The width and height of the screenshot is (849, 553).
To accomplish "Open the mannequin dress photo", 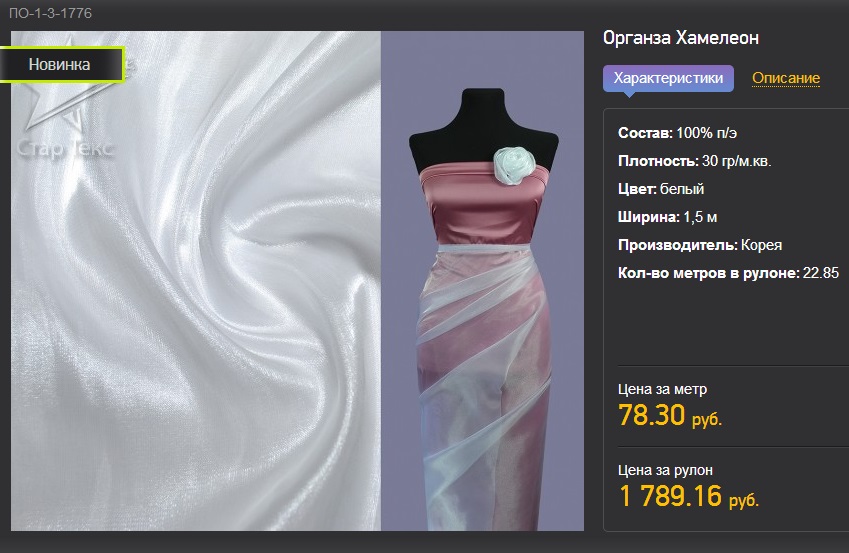I will point(482,281).
